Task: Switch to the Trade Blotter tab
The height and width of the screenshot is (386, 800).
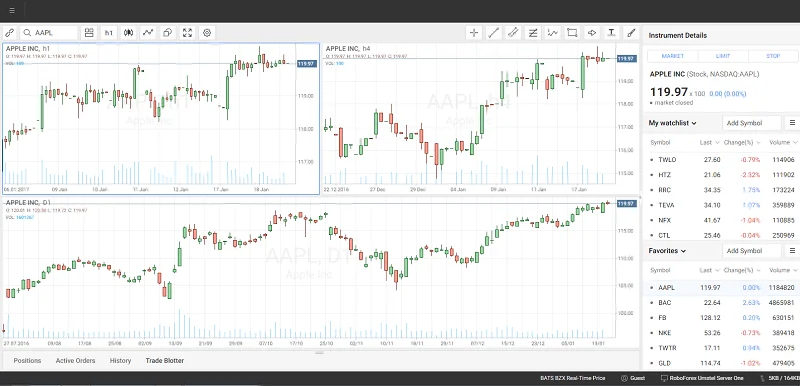Action: [x=165, y=361]
